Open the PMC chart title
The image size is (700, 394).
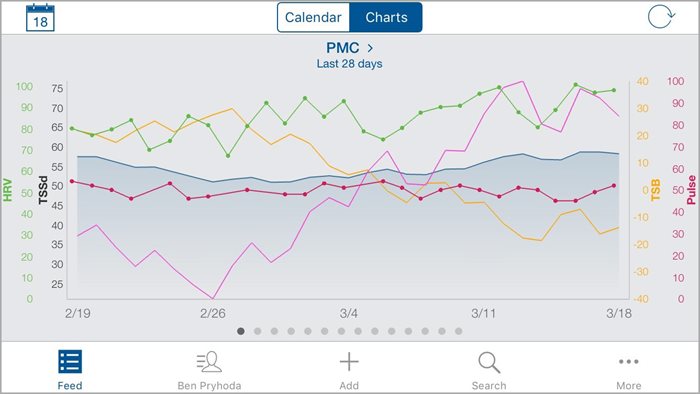(342, 48)
